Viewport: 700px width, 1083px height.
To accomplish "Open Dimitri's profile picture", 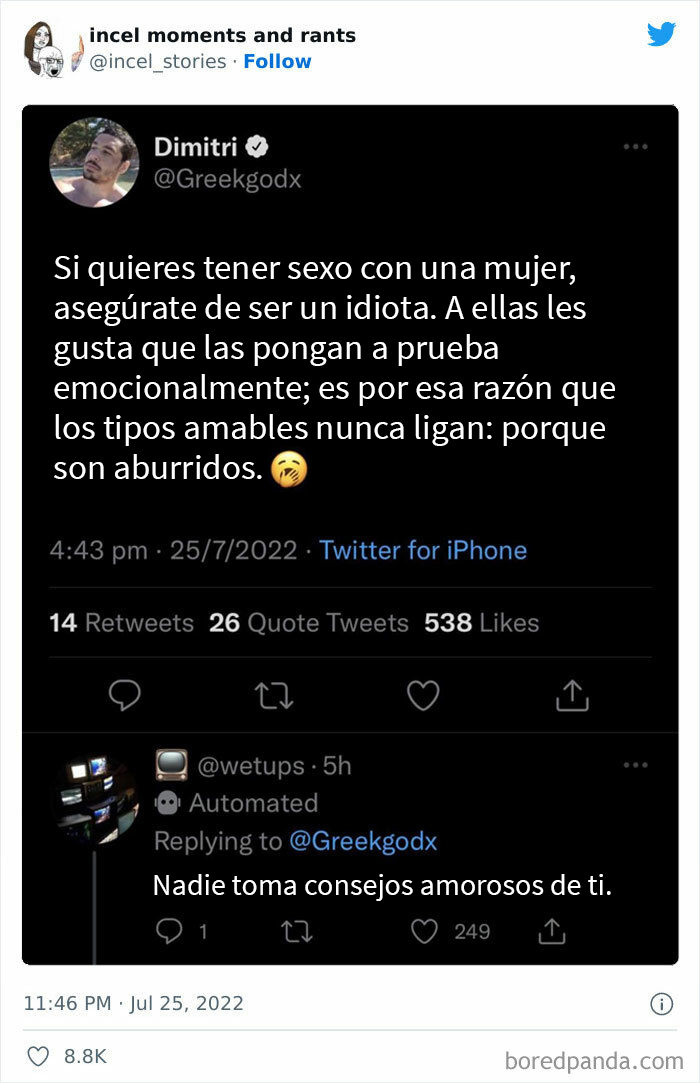I will pos(95,162).
